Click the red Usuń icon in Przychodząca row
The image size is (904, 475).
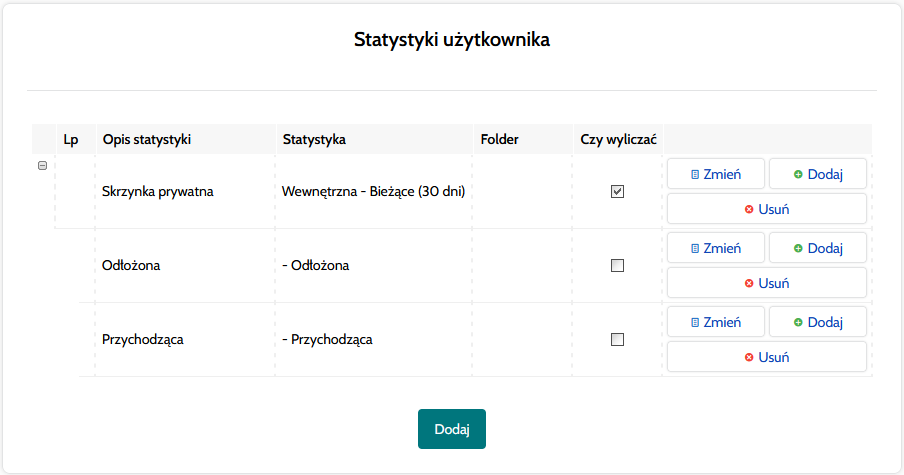pyautogui.click(x=749, y=357)
